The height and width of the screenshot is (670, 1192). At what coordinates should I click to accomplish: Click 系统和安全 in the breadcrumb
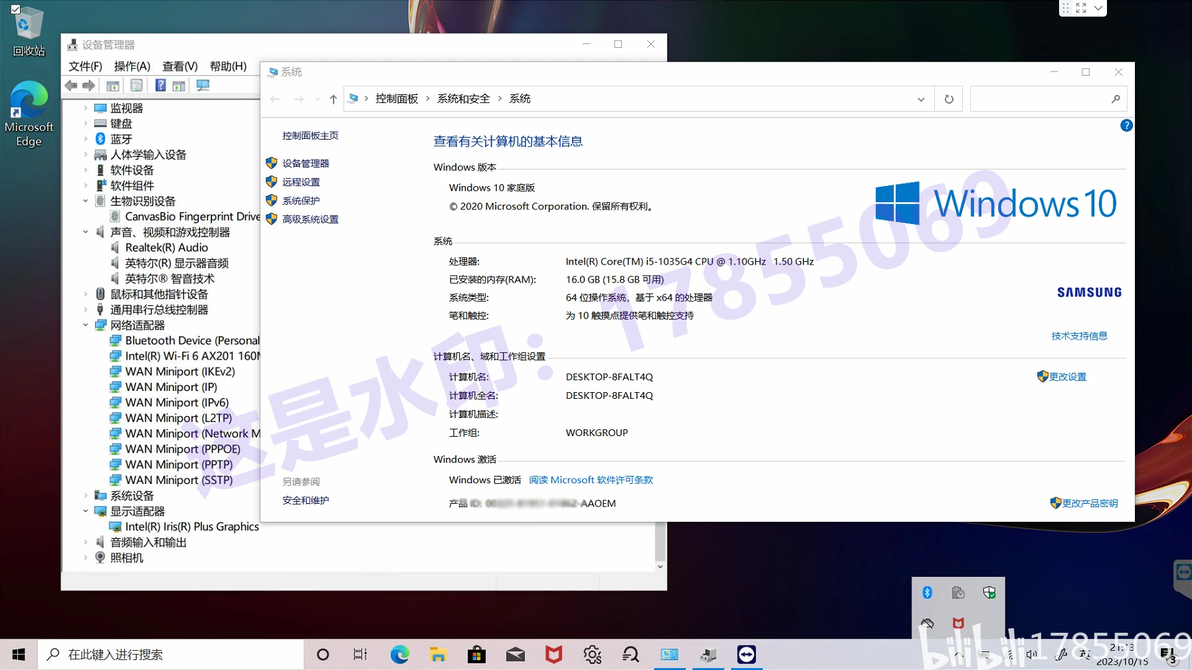click(x=464, y=99)
